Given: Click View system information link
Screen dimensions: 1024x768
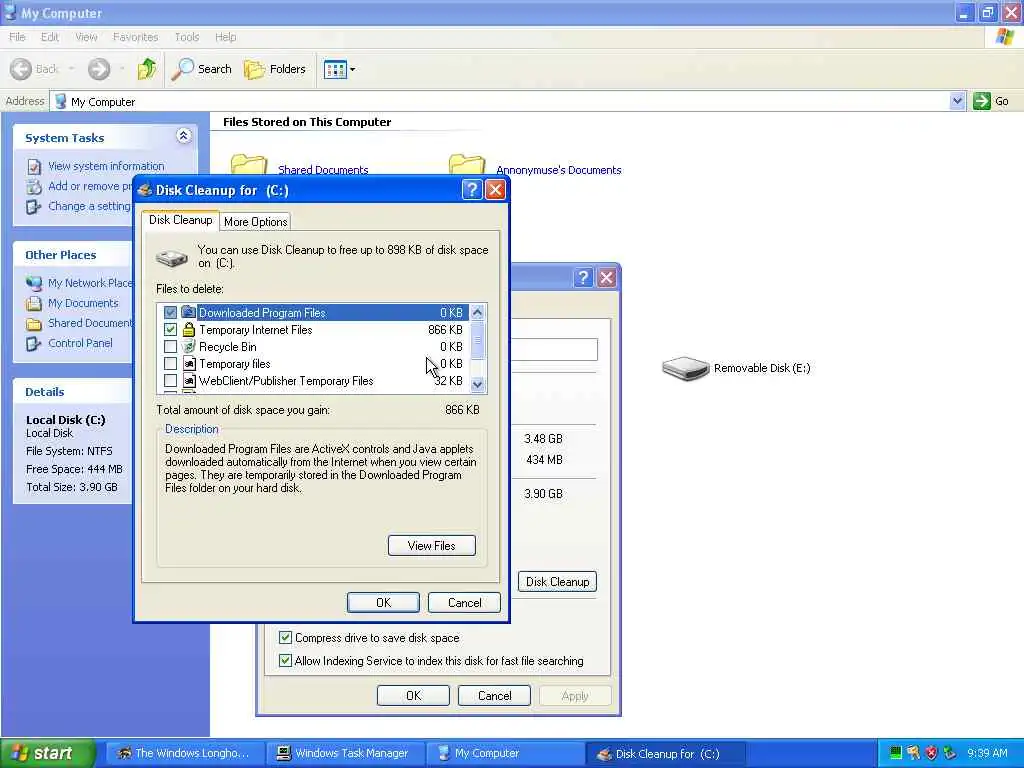Looking at the screenshot, I should tap(106, 166).
